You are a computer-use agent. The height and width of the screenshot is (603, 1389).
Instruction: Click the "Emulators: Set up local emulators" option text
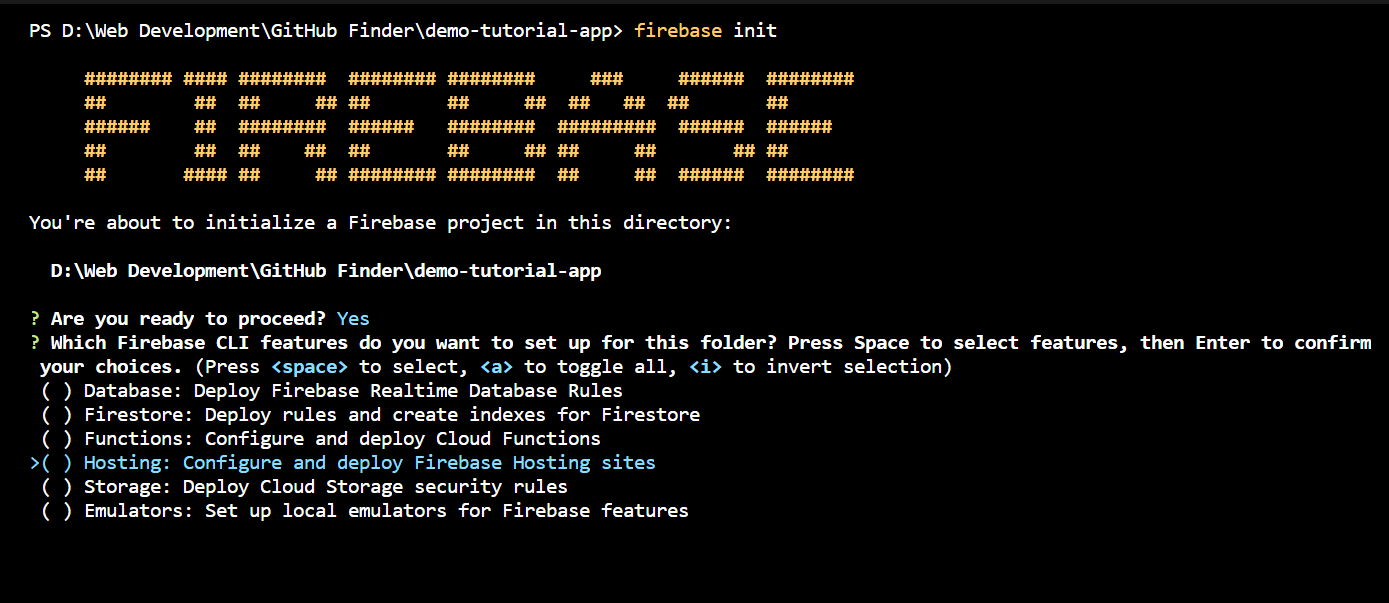tap(386, 511)
